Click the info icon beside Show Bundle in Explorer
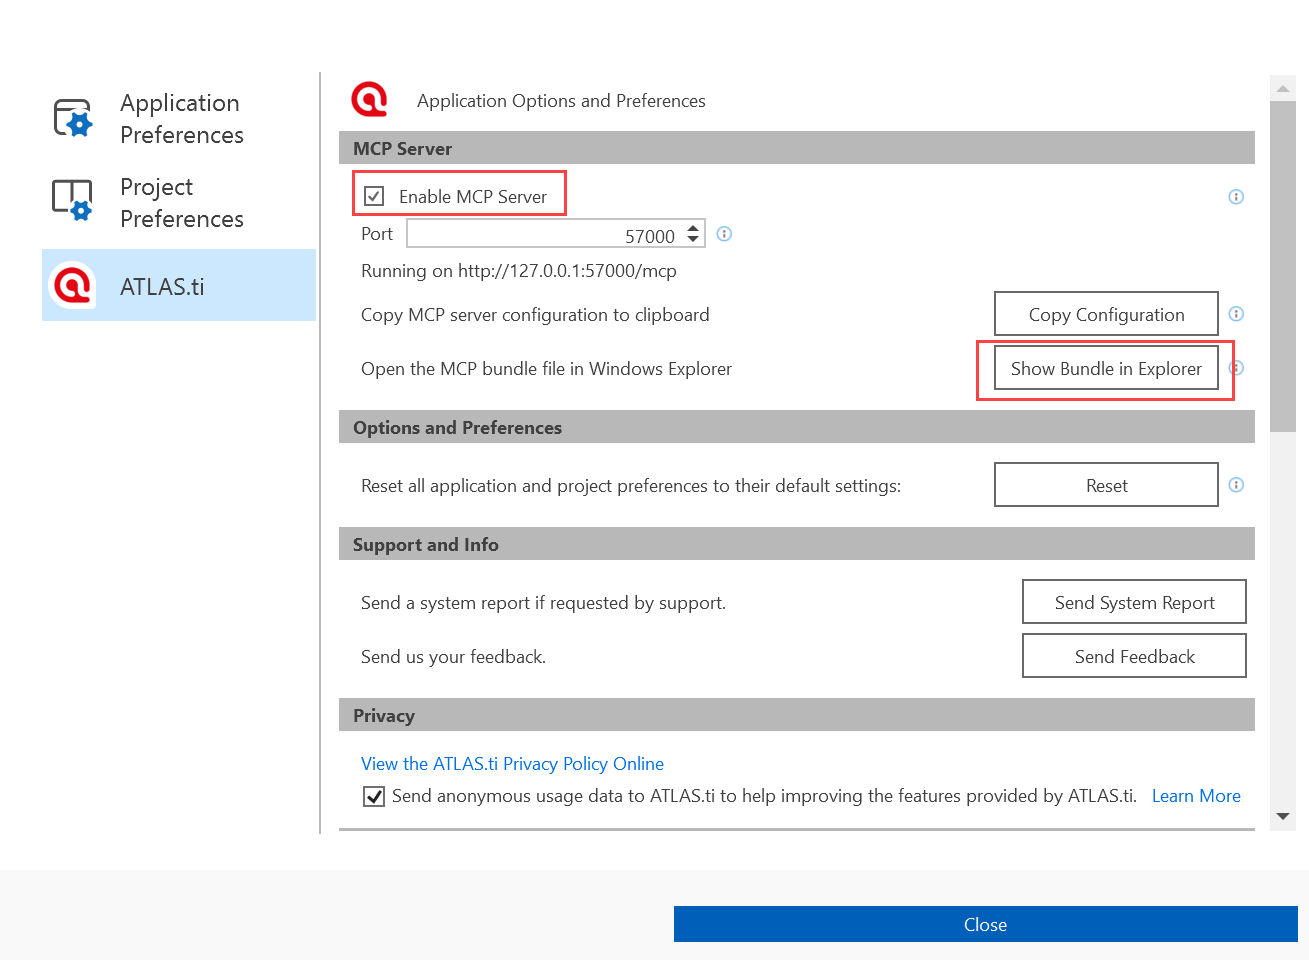The height and width of the screenshot is (960, 1309). pyautogui.click(x=1236, y=368)
